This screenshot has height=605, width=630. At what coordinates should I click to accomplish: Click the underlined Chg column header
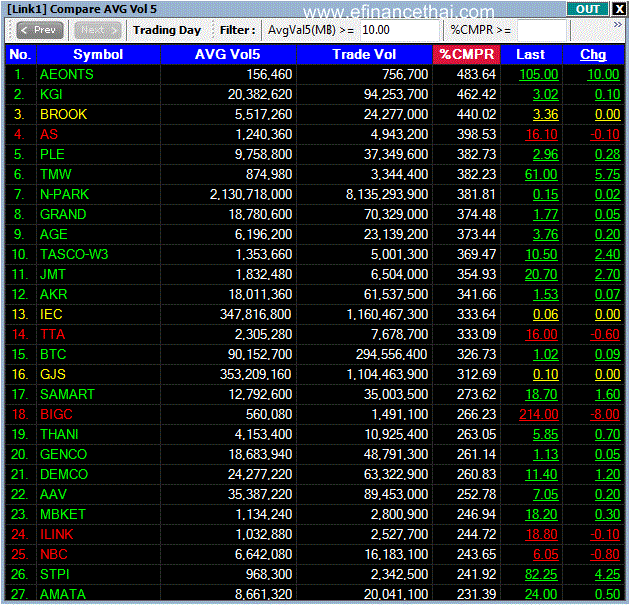pos(593,54)
